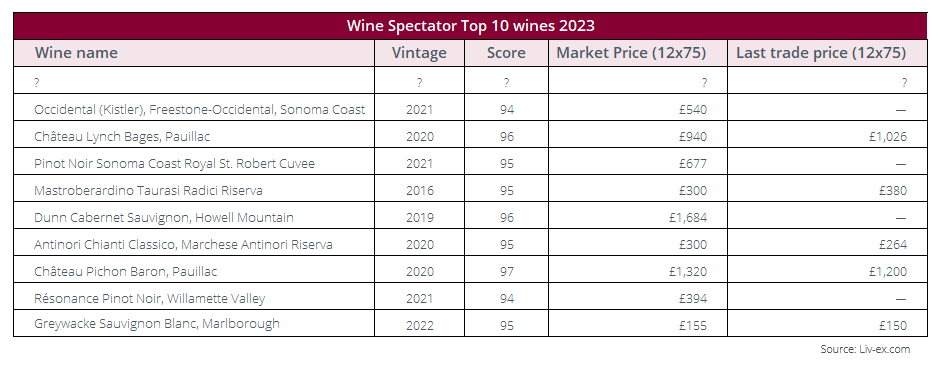The width and height of the screenshot is (946, 366).
Task: Open the Liv-ex.com source link
Action: coord(865,349)
